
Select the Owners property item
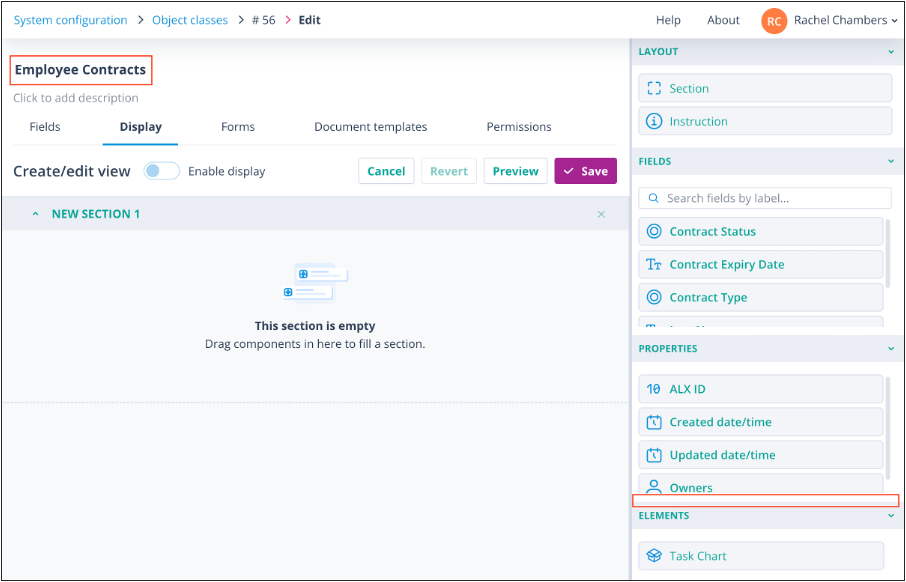pos(760,484)
